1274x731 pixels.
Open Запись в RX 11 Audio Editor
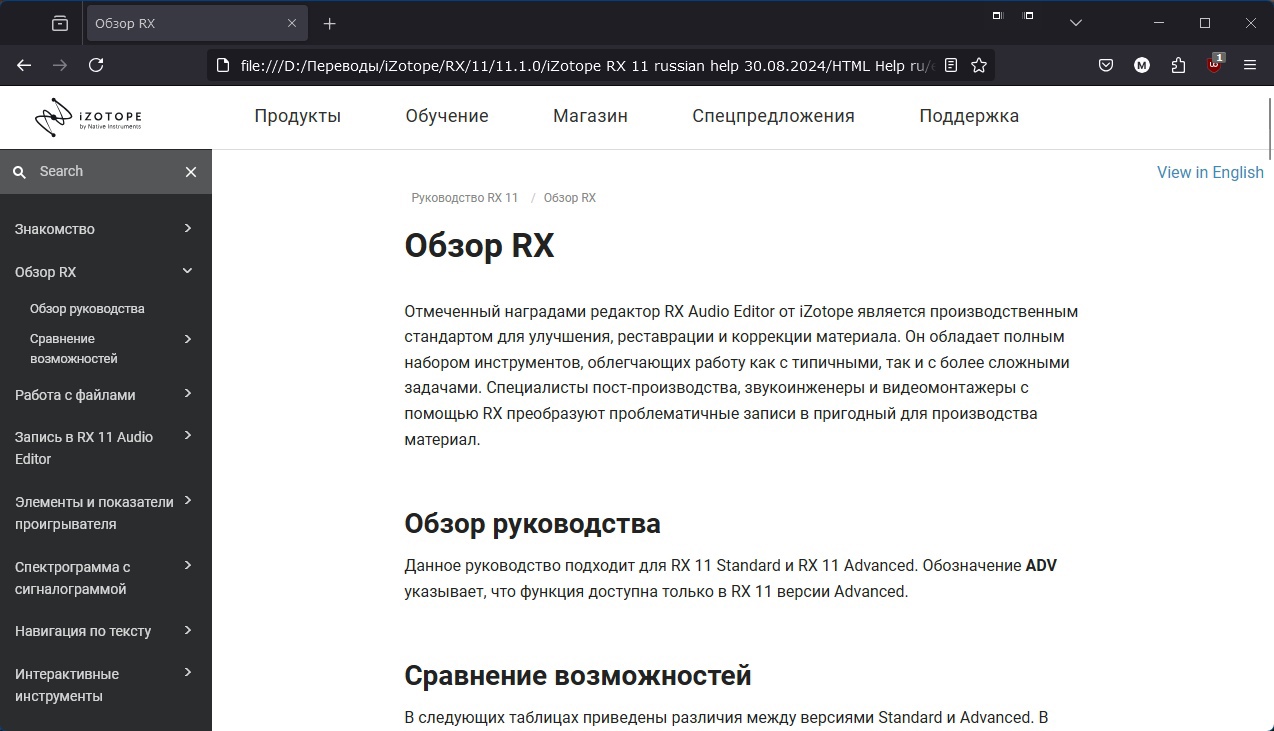pos(84,448)
